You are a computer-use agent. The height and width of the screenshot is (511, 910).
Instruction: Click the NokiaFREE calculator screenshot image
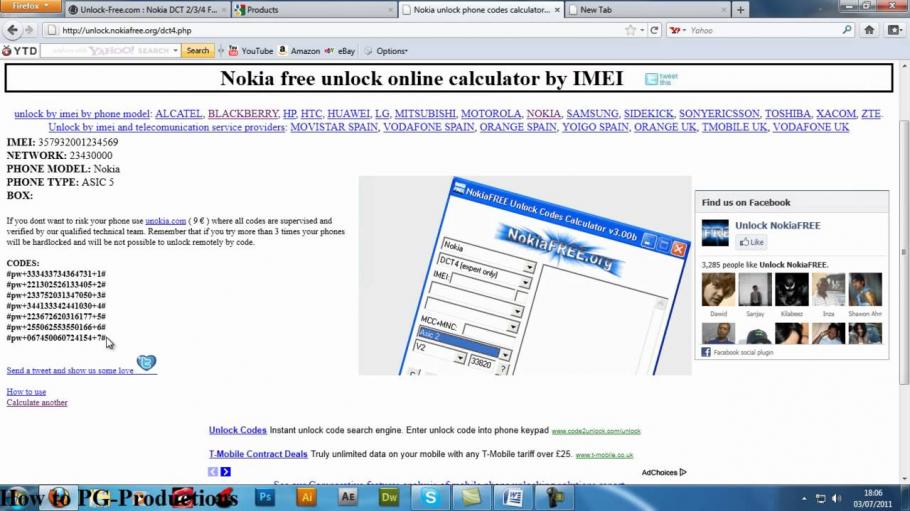point(525,275)
